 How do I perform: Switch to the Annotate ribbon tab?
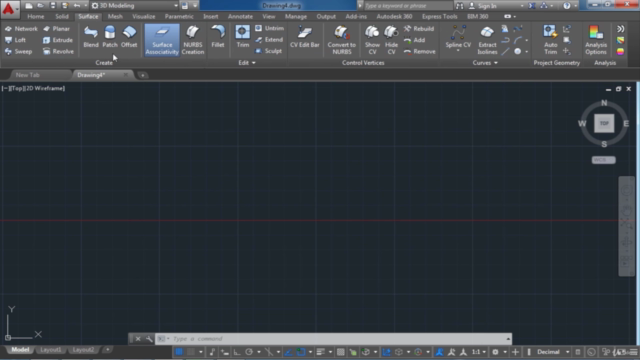(240, 16)
